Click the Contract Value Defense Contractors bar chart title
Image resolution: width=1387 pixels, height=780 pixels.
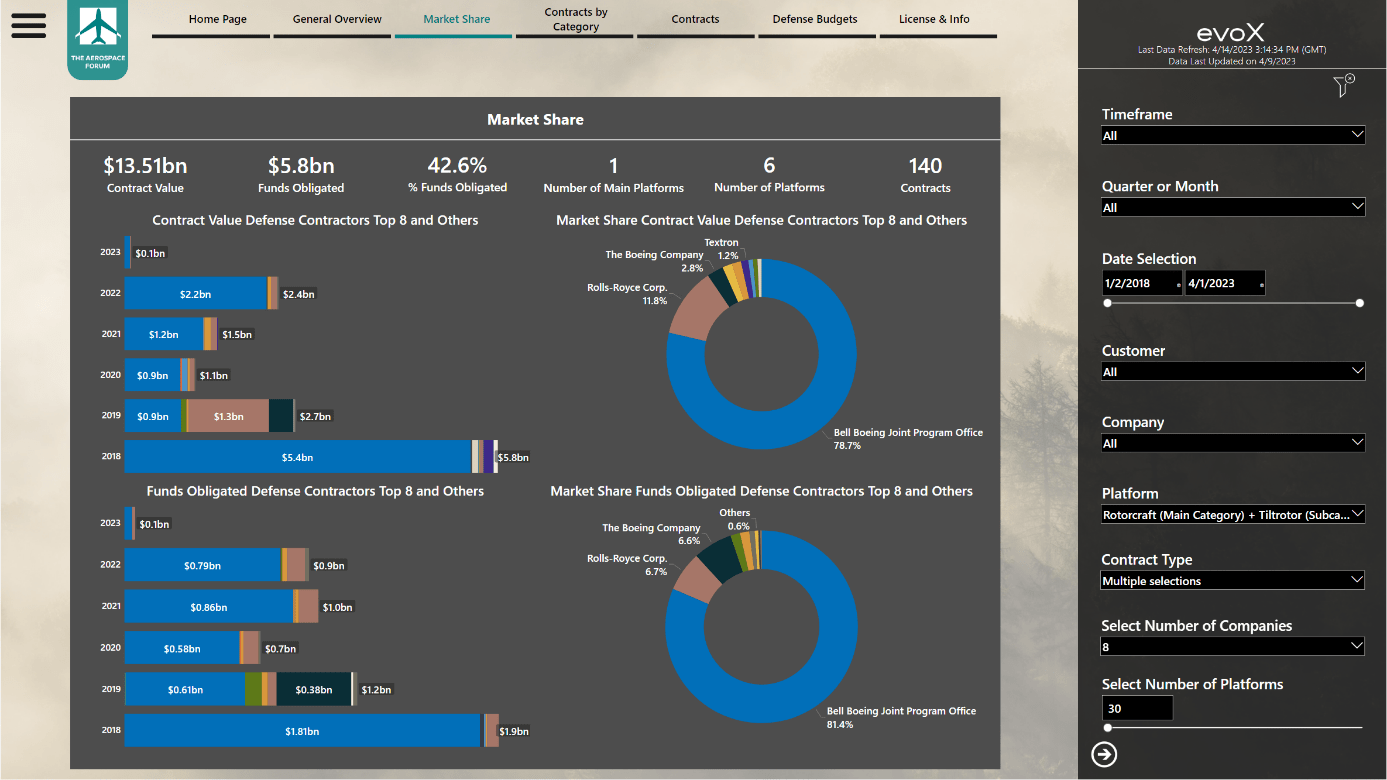pyautogui.click(x=315, y=220)
